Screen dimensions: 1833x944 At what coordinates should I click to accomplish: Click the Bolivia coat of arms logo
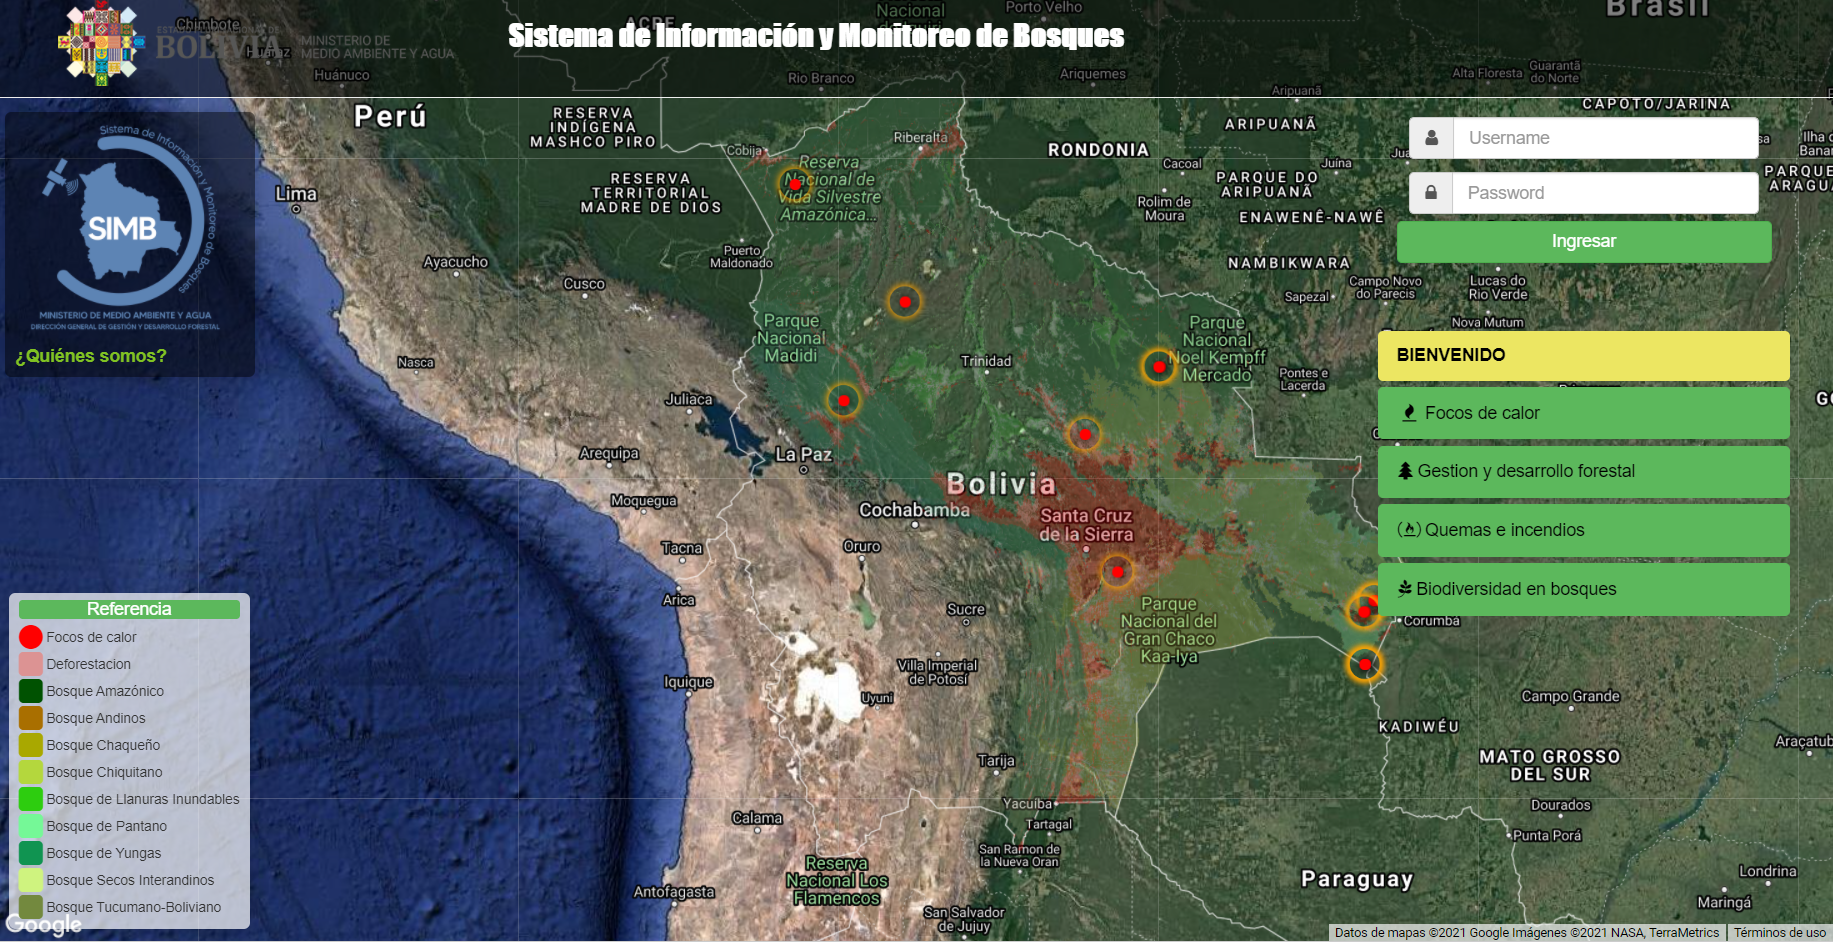click(101, 43)
